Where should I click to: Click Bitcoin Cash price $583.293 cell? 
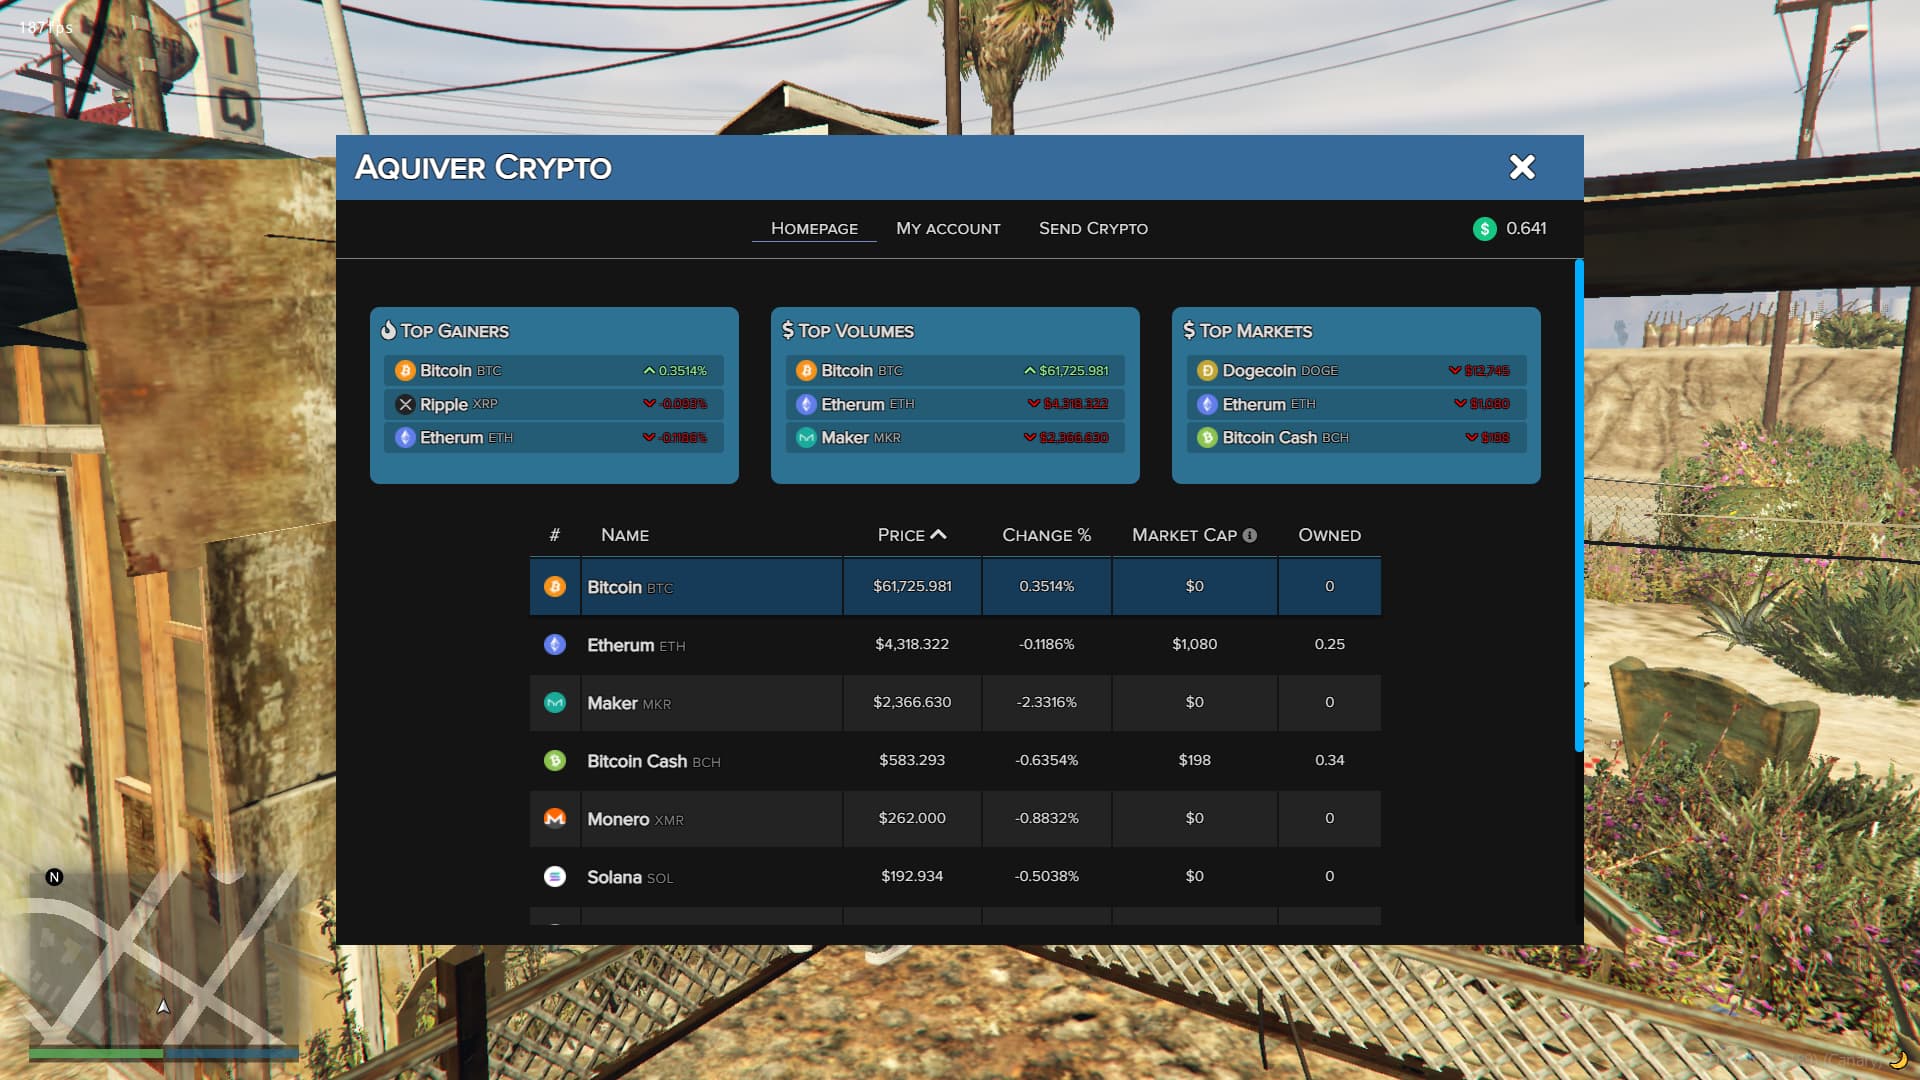pyautogui.click(x=912, y=760)
